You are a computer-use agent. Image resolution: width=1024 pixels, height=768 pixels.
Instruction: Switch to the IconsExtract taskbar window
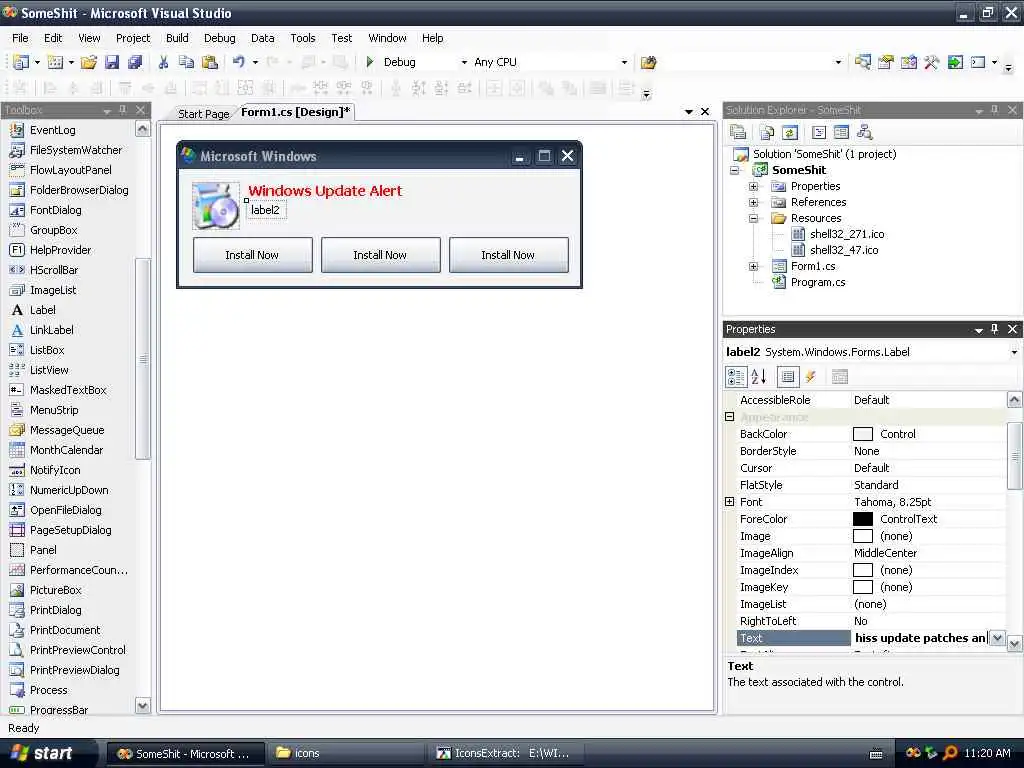(506, 753)
